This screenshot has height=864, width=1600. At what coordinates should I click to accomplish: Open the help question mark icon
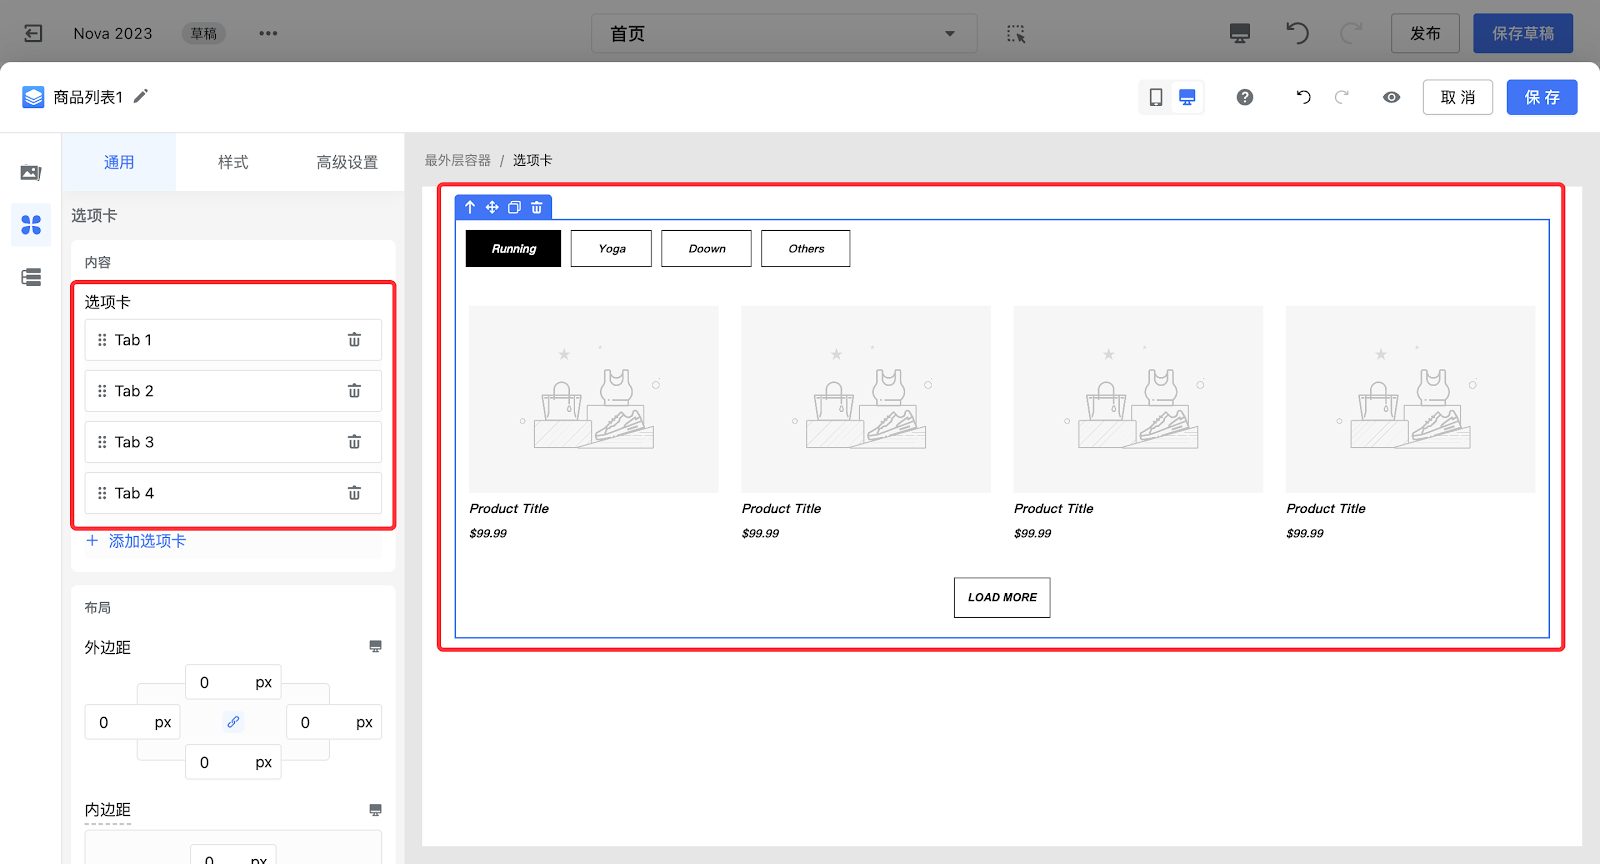click(x=1244, y=97)
